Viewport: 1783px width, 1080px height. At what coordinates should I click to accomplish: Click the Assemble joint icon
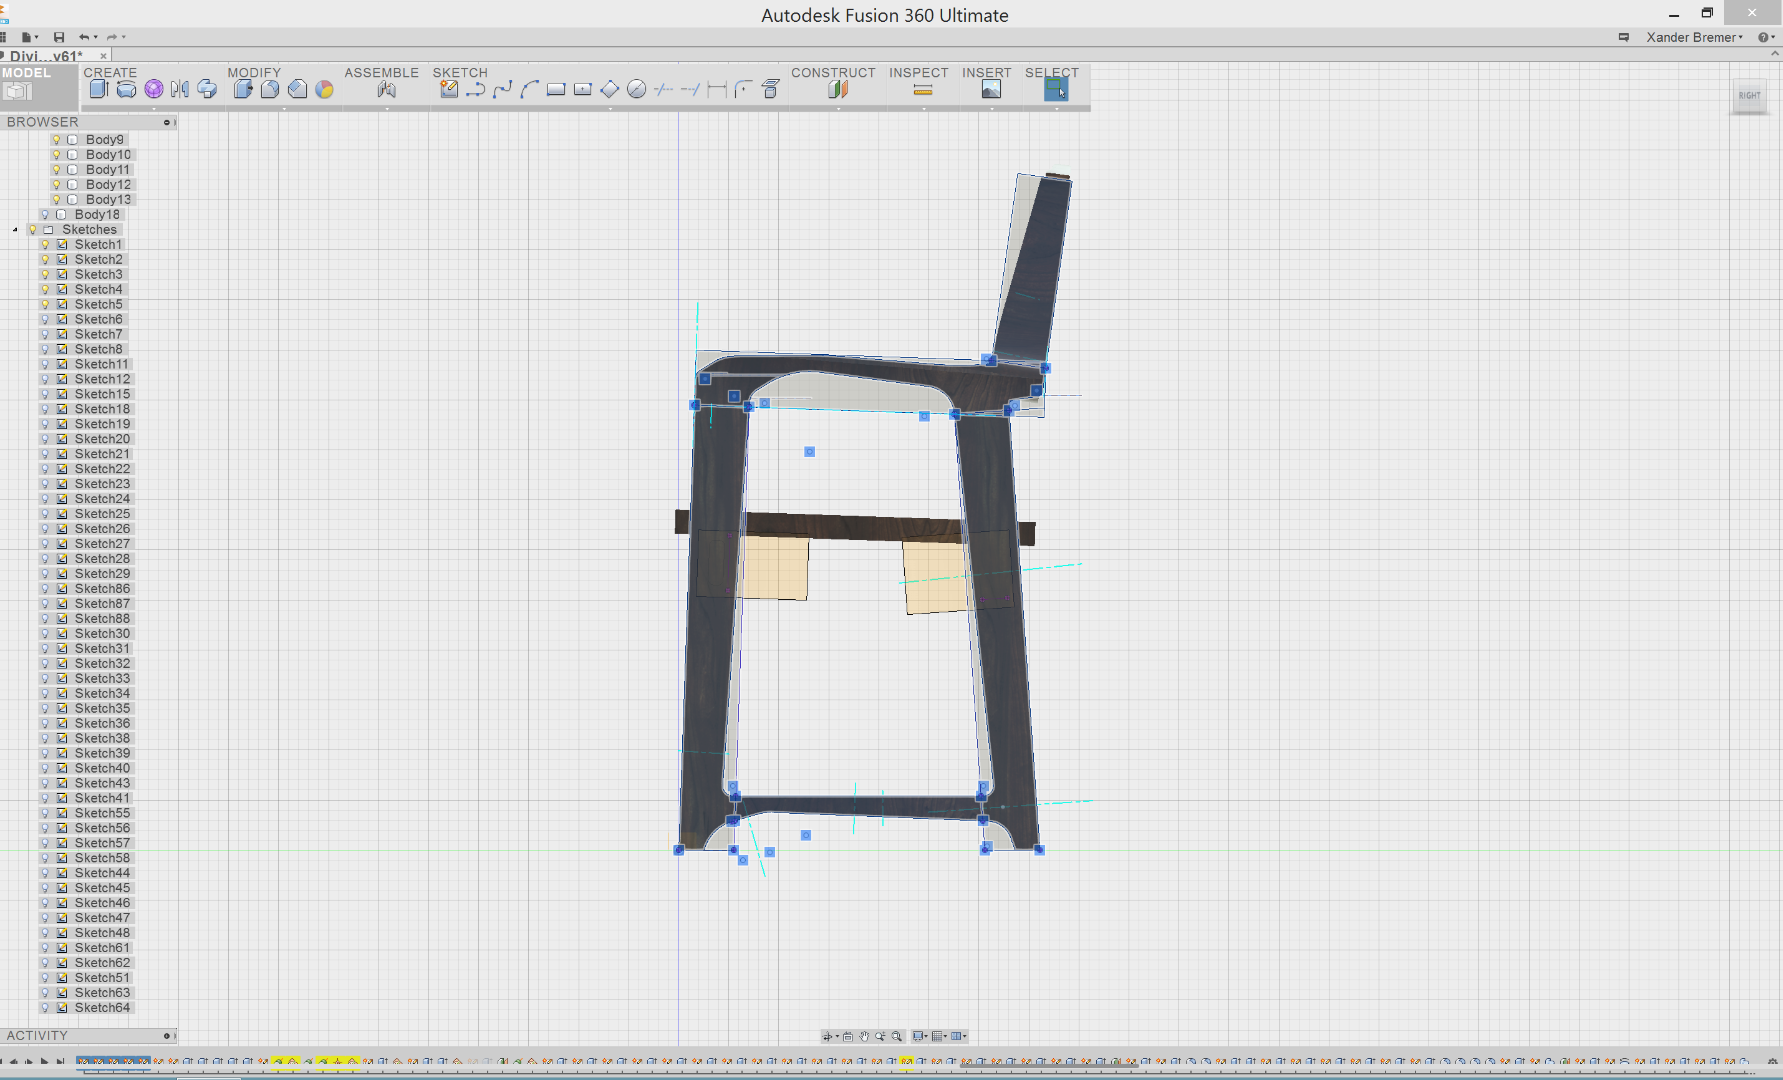tap(387, 89)
